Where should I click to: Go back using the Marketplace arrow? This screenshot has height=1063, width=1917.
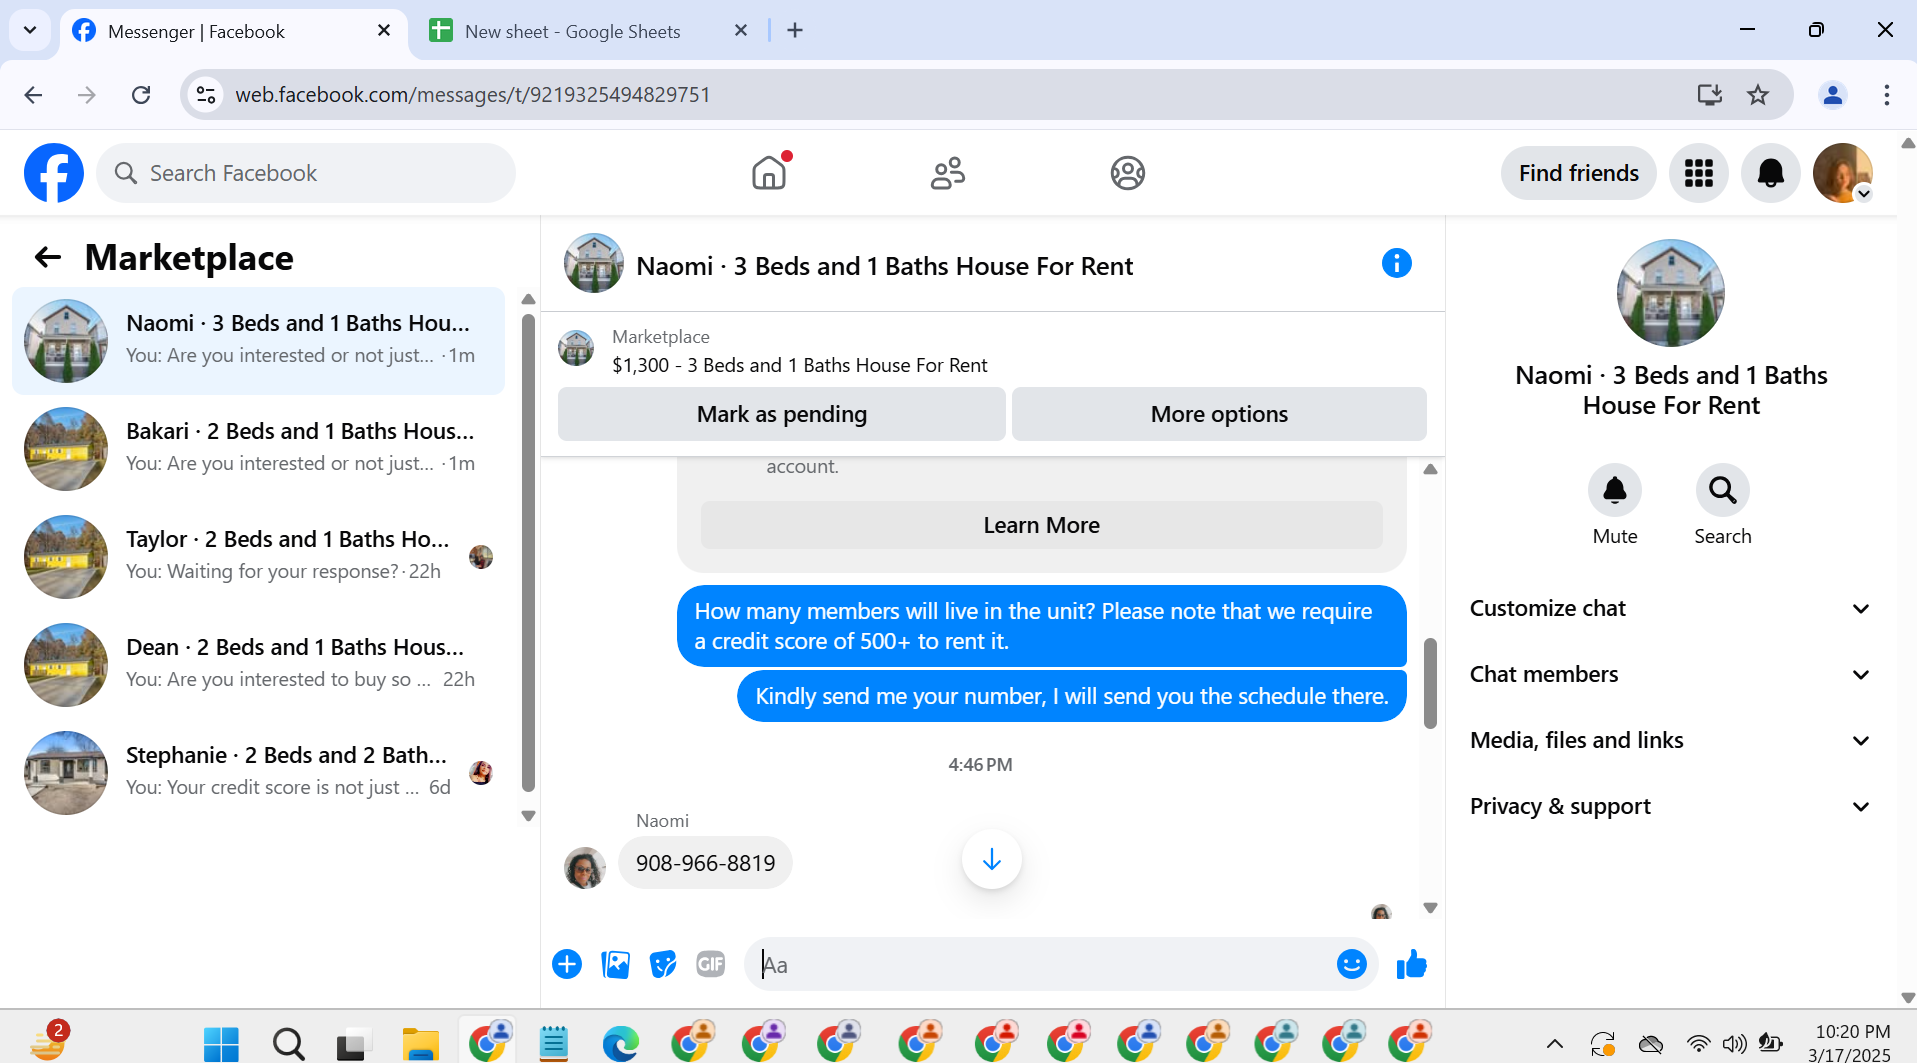pos(48,258)
